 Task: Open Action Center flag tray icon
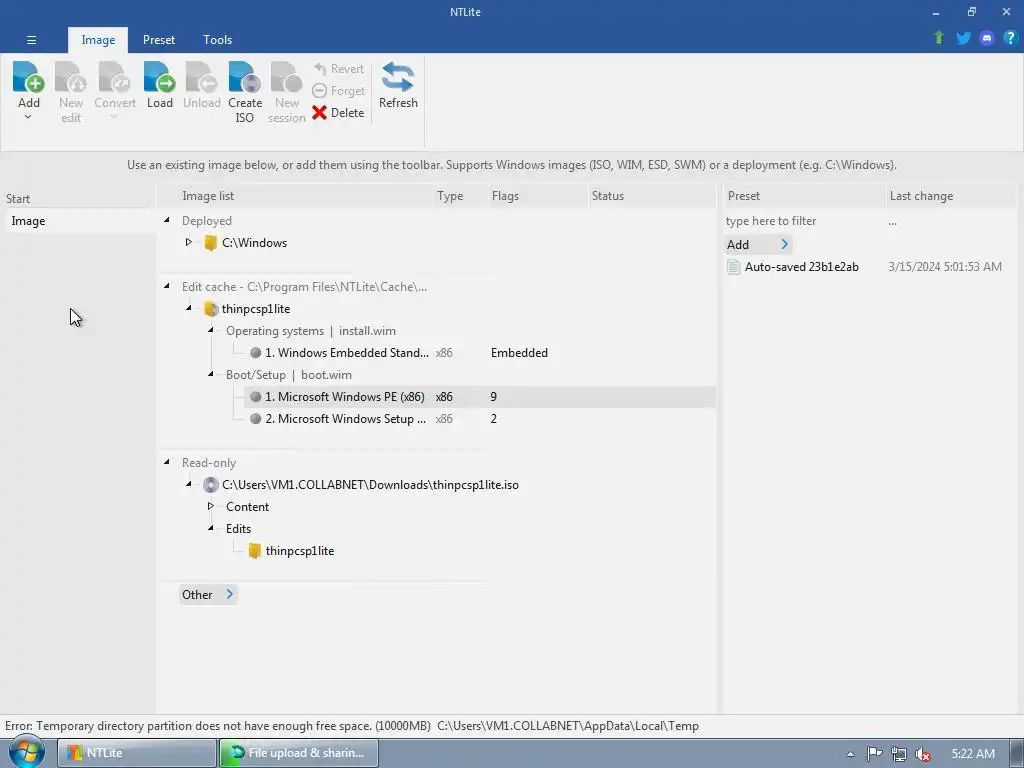(x=874, y=754)
